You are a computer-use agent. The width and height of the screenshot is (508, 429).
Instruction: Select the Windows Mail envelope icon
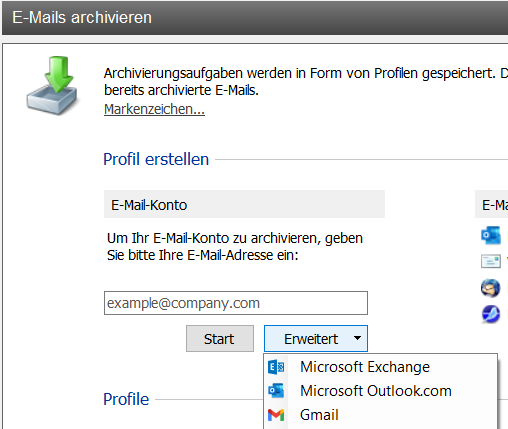point(491,261)
